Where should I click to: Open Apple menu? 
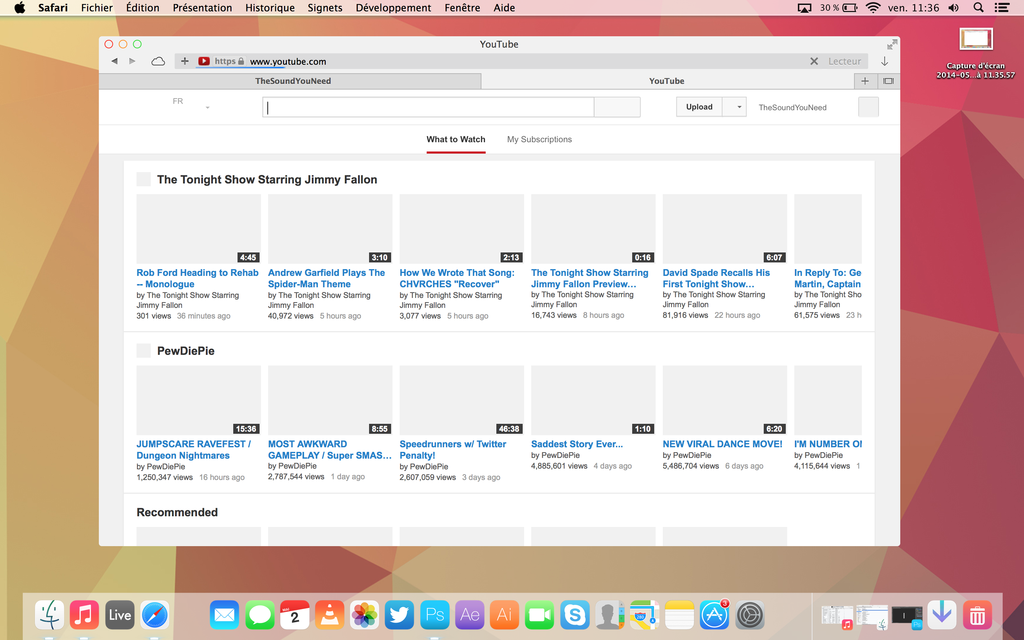20,8
